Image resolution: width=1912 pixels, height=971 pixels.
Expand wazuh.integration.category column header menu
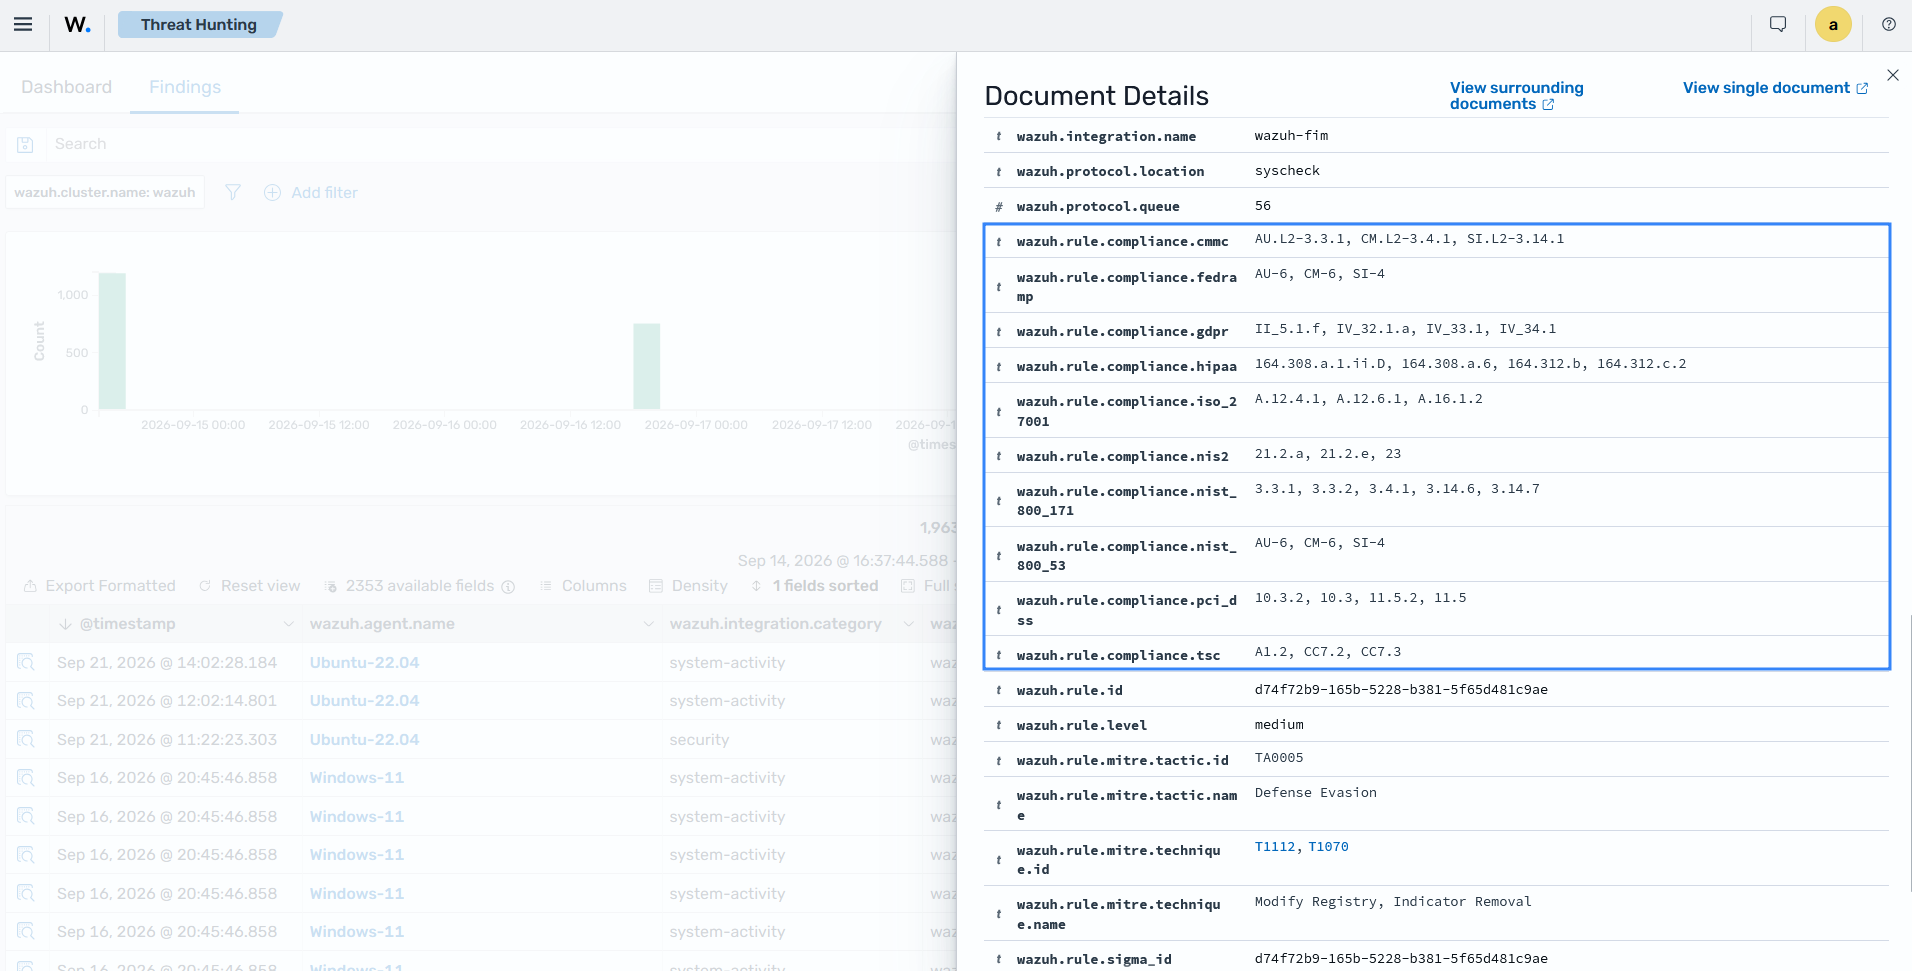coord(908,624)
